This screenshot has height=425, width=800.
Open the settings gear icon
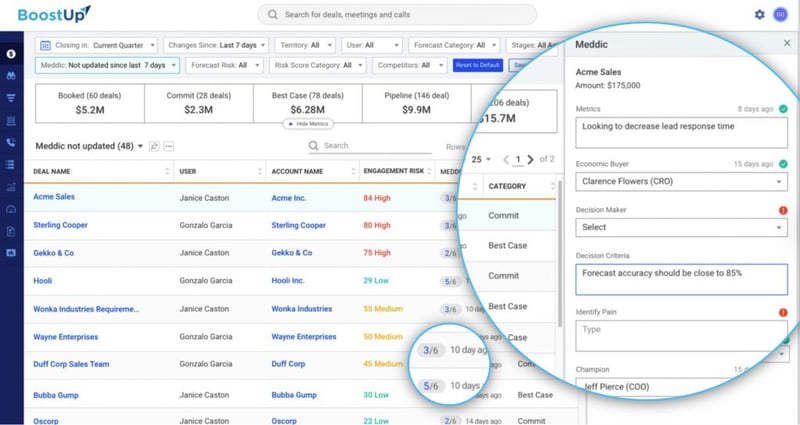point(760,15)
